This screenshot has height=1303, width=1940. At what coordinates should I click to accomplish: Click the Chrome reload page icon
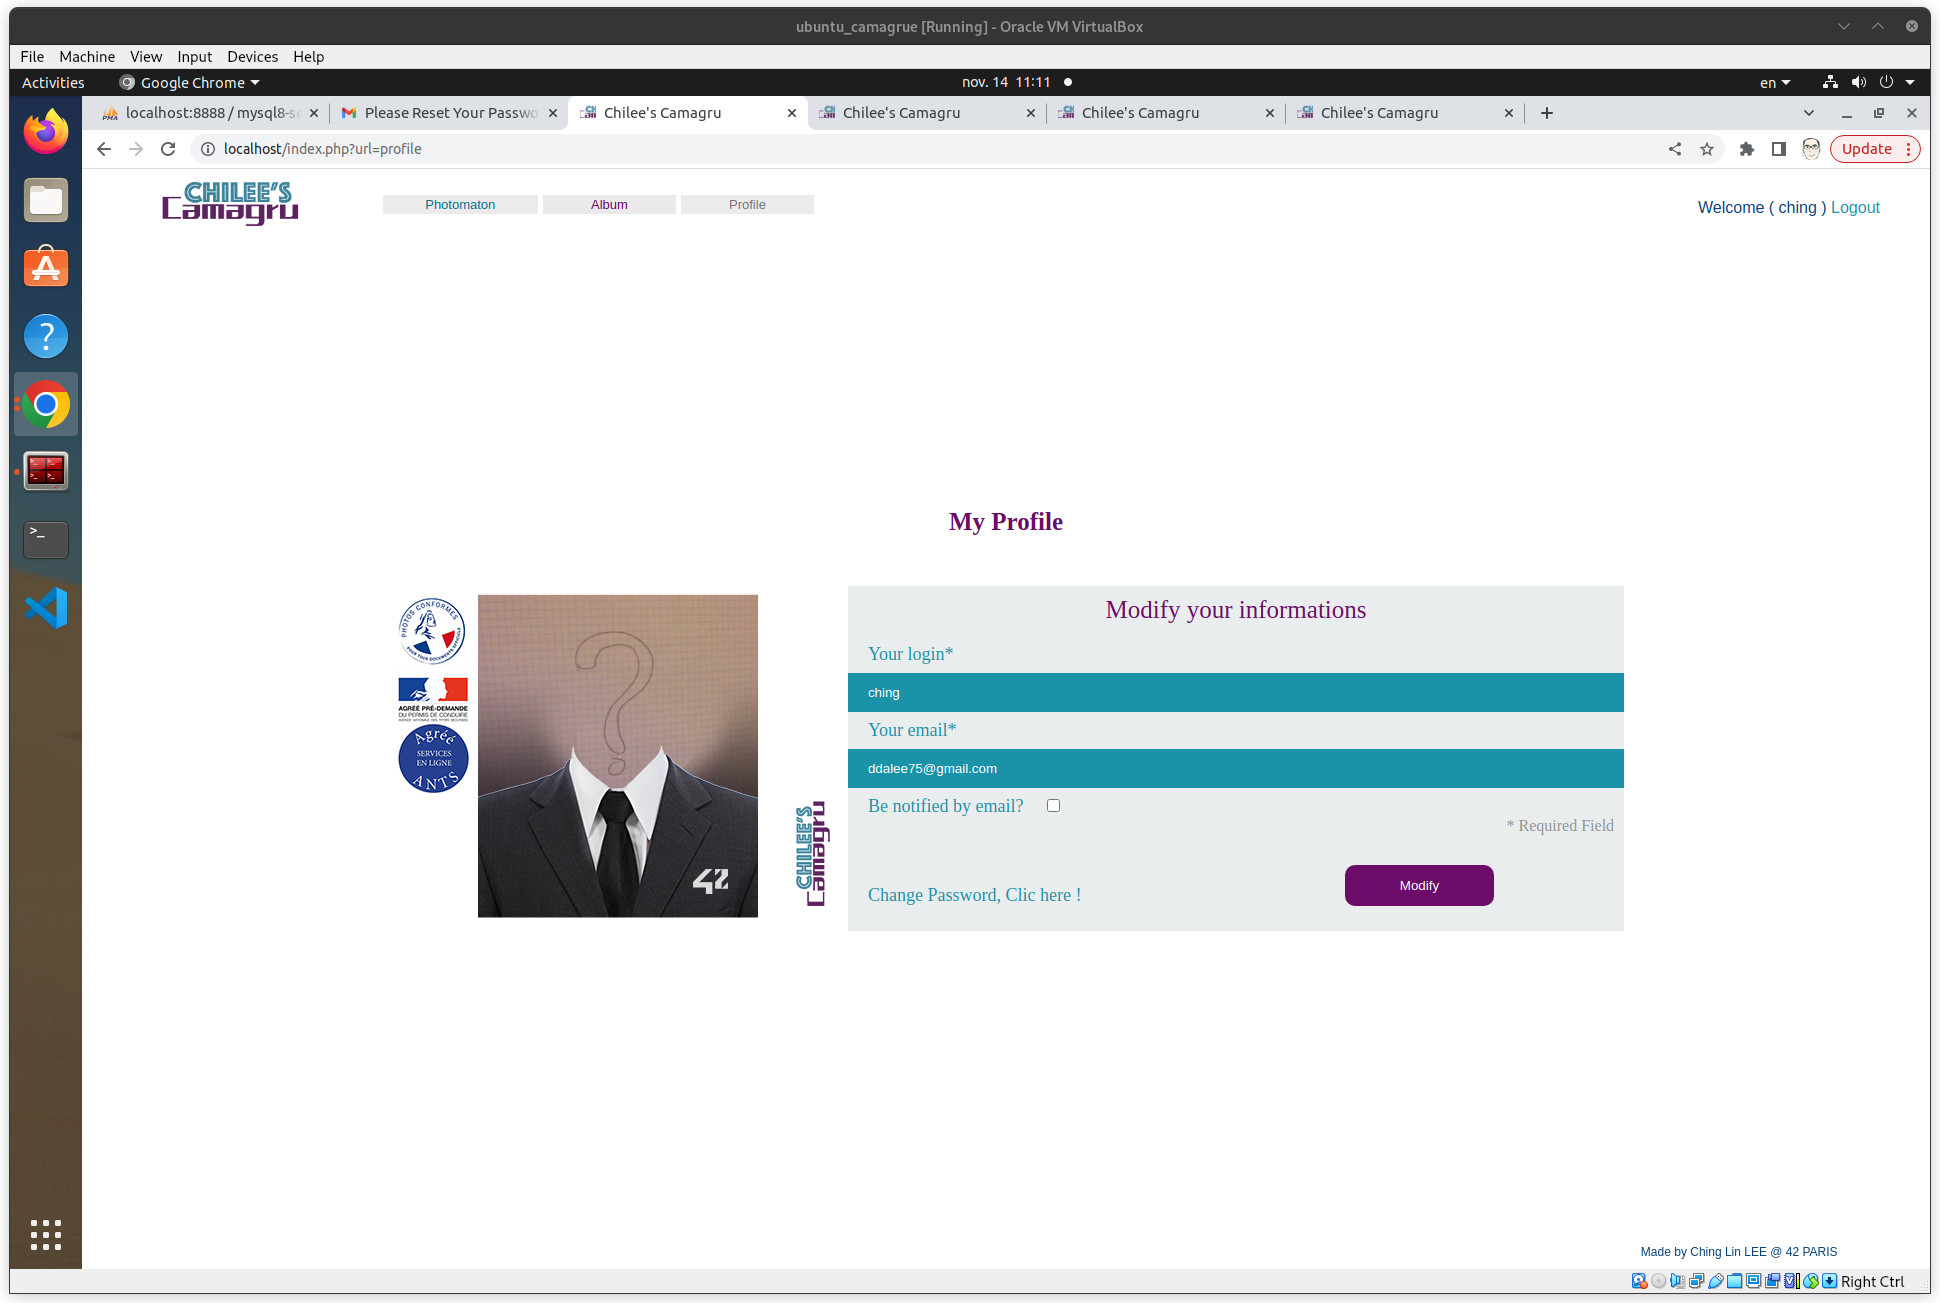(168, 149)
